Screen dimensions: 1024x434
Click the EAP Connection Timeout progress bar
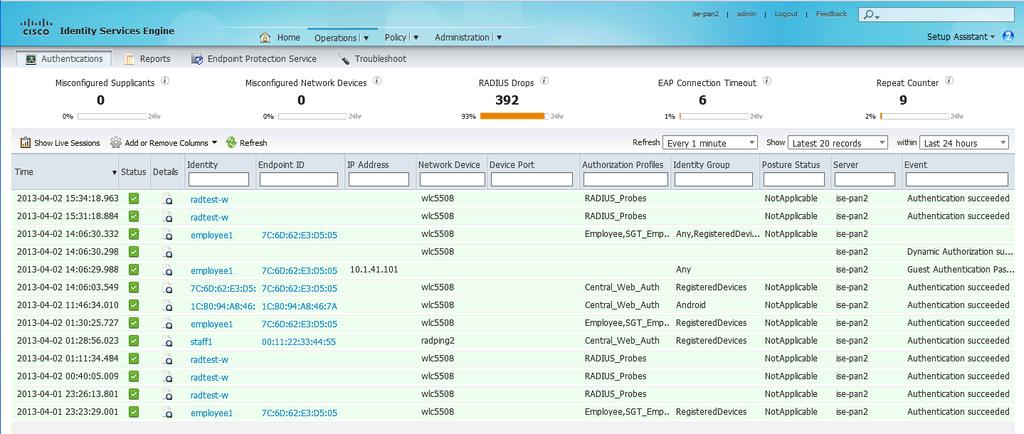click(714, 116)
